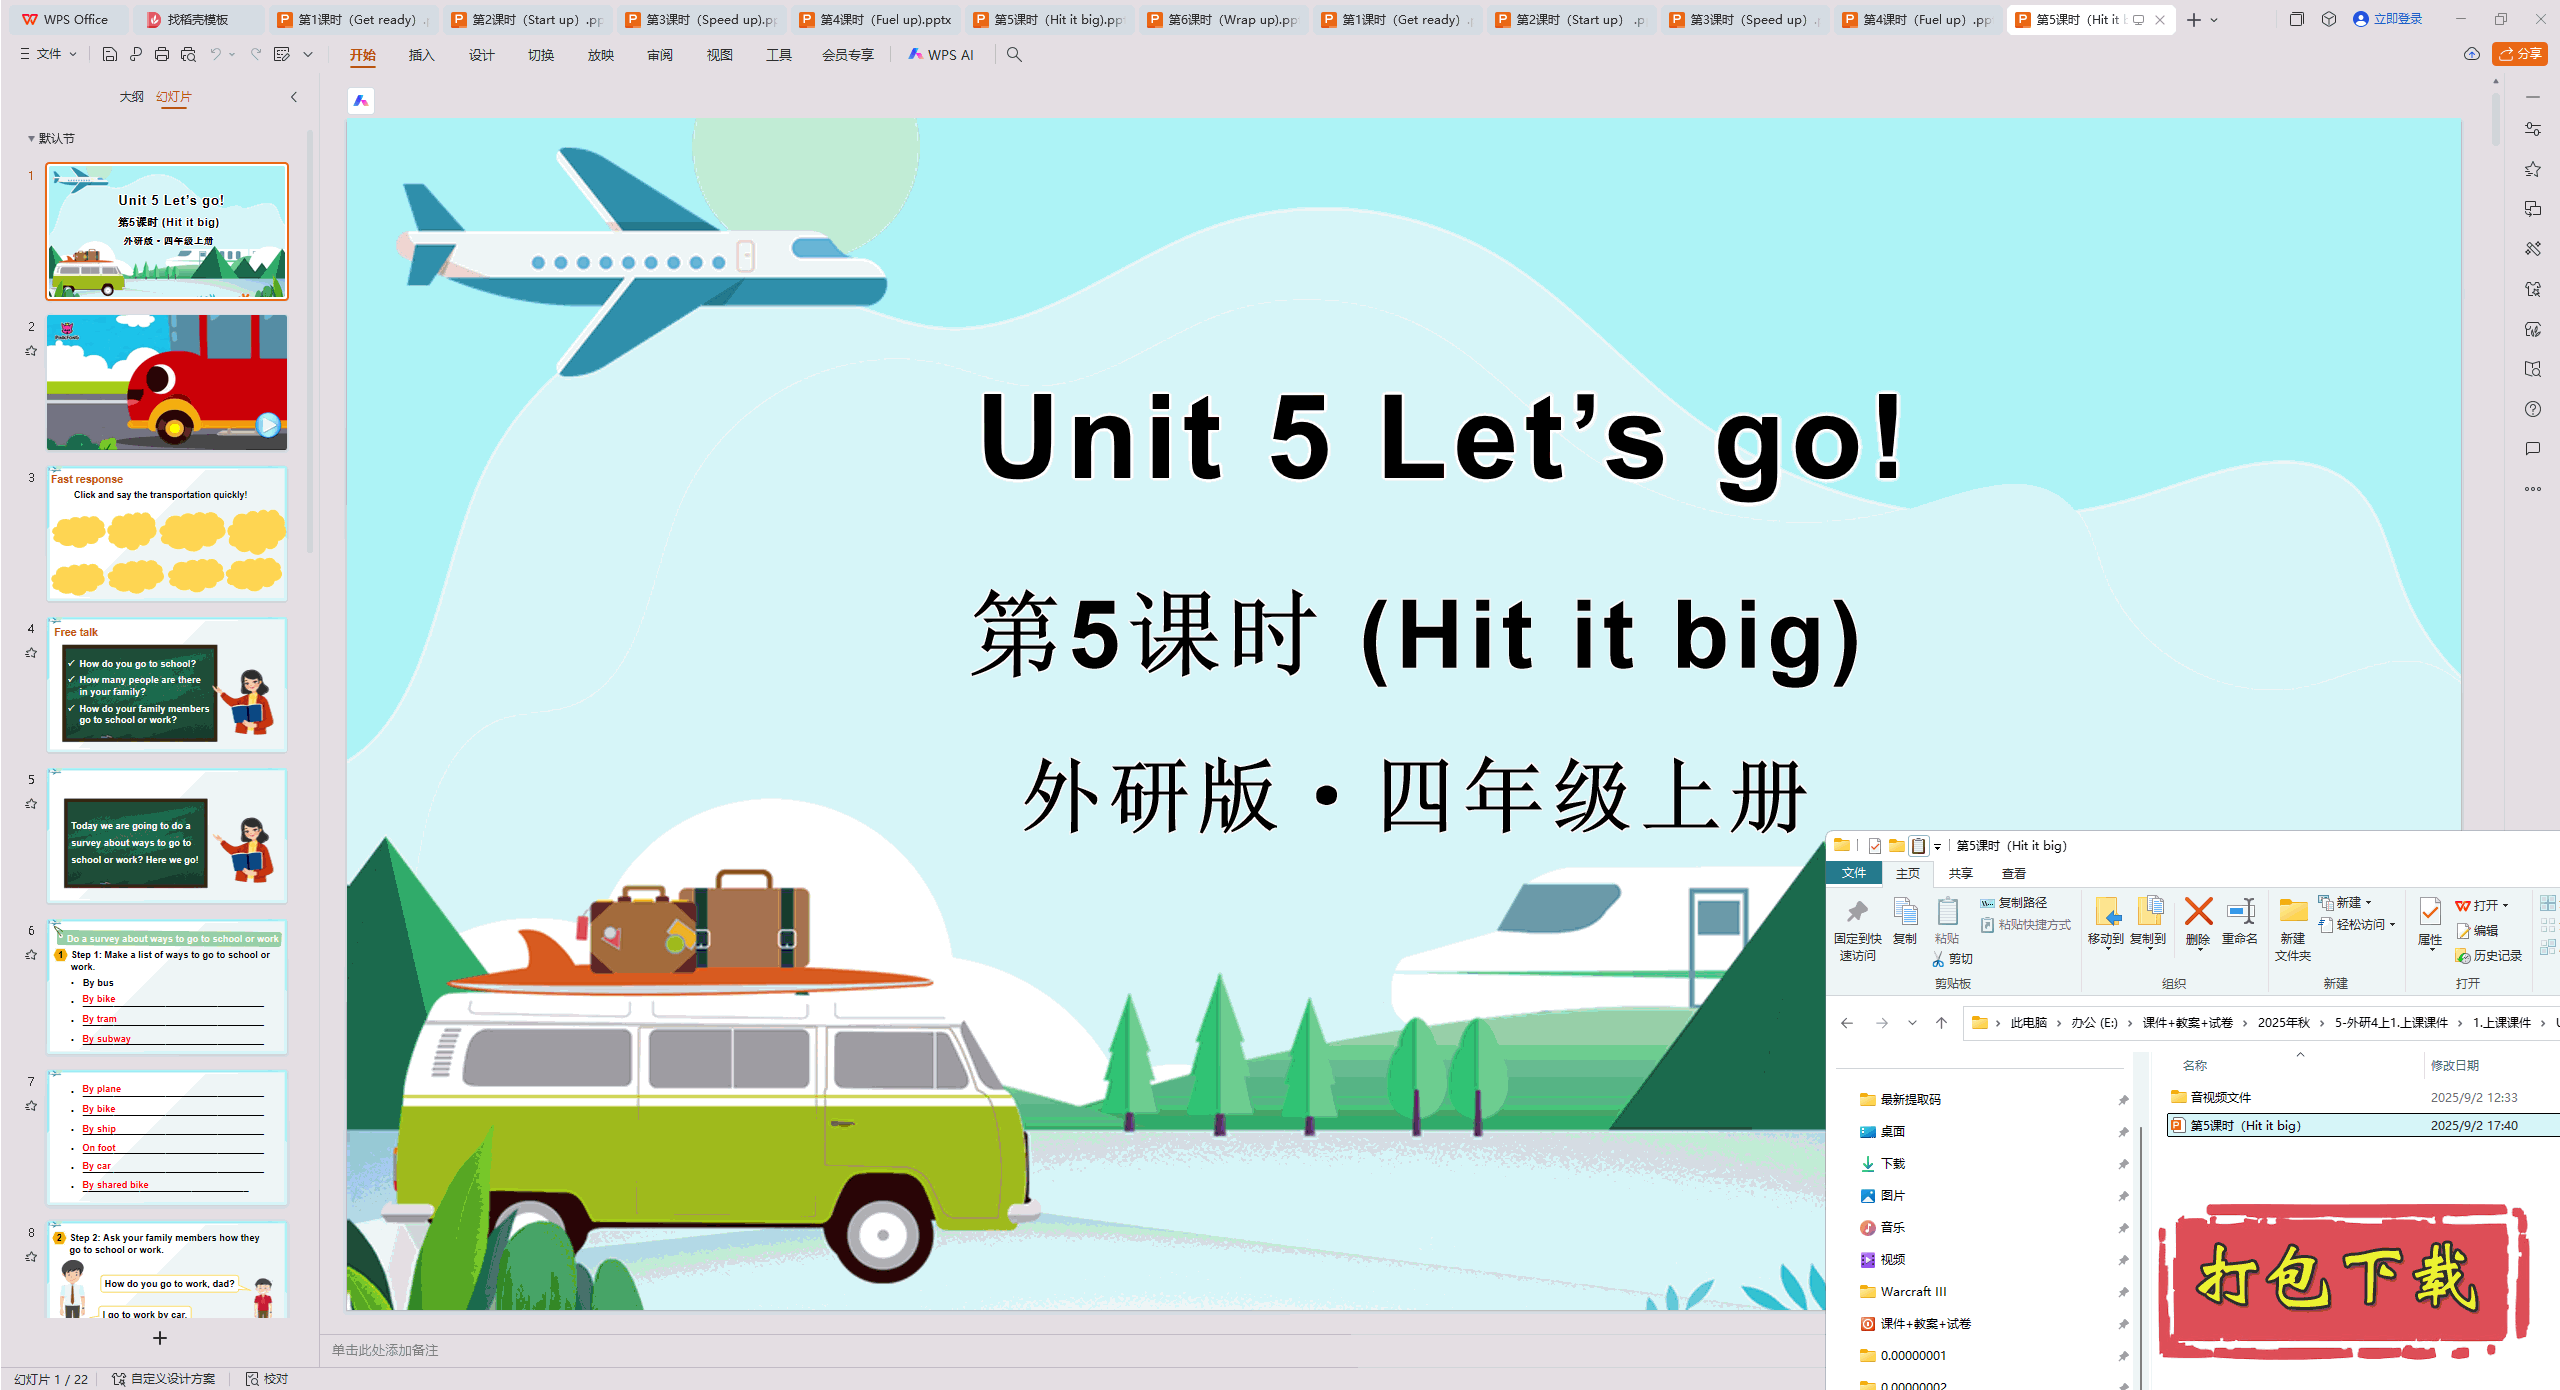
Task: Toggle the pin next to the 下载 folder
Action: [2123, 1164]
